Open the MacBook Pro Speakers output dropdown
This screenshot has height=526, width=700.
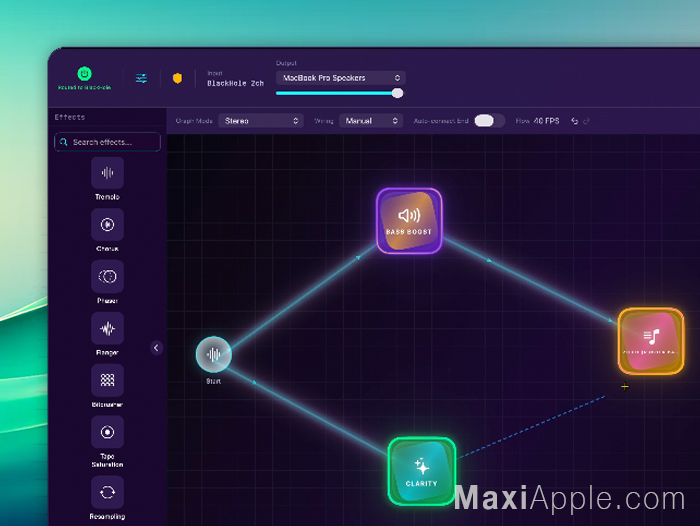[x=341, y=78]
